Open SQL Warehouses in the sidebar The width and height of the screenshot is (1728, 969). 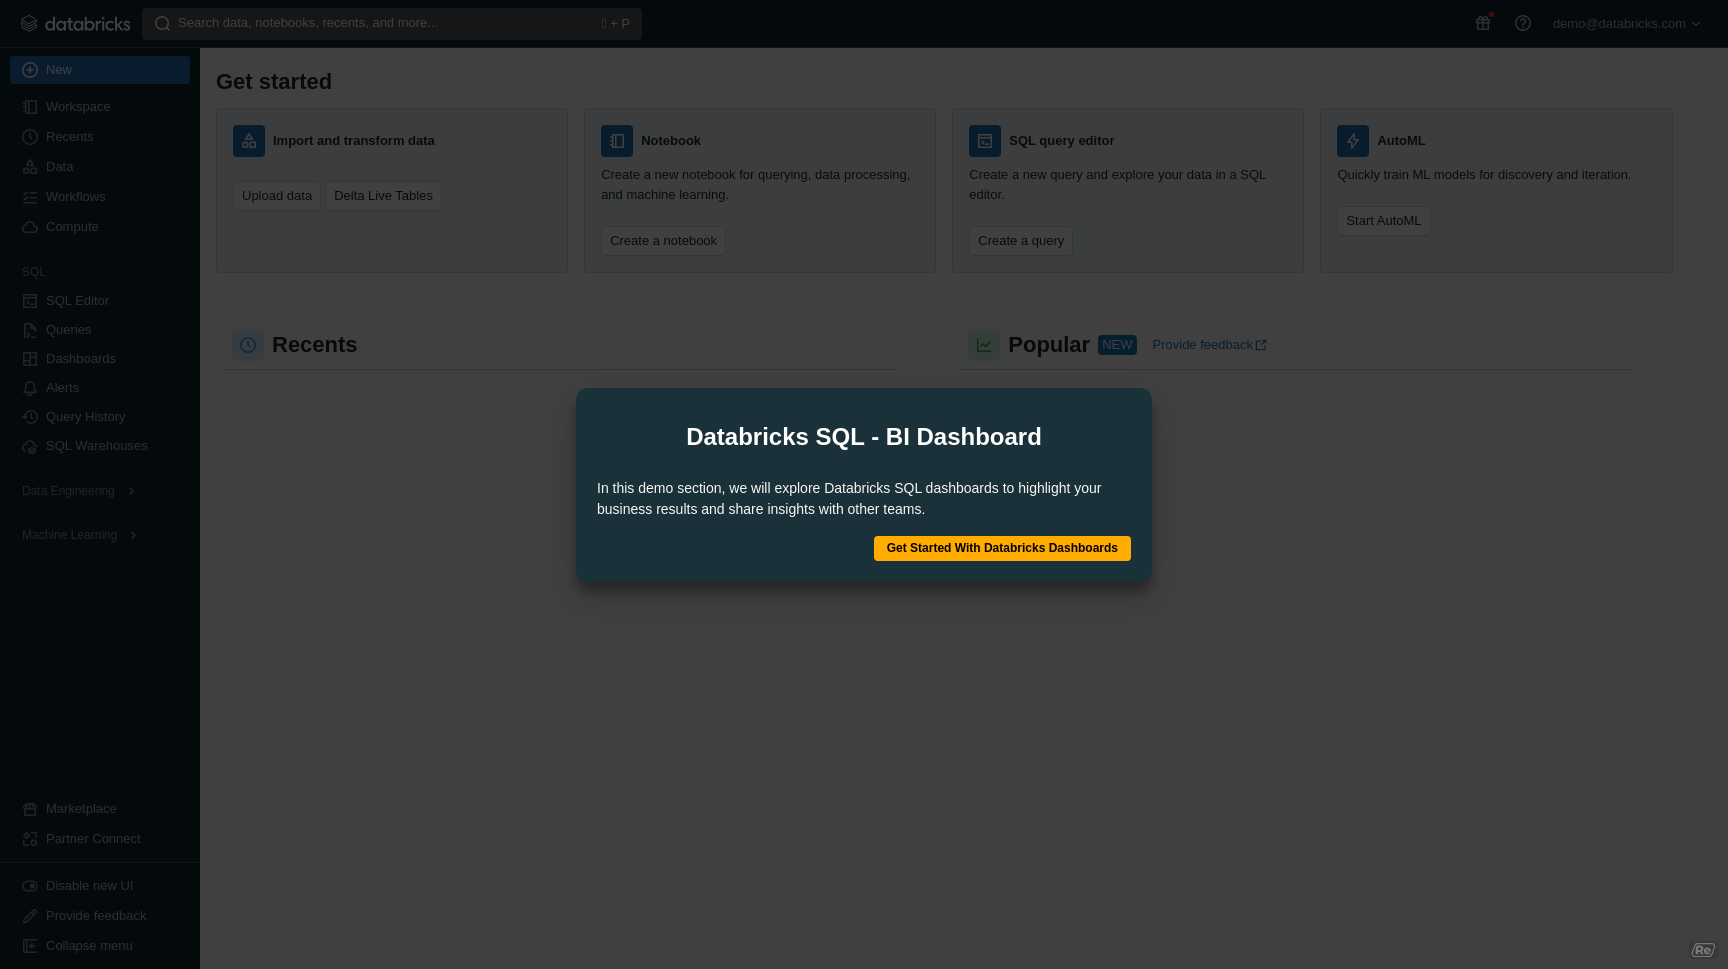[96, 446]
